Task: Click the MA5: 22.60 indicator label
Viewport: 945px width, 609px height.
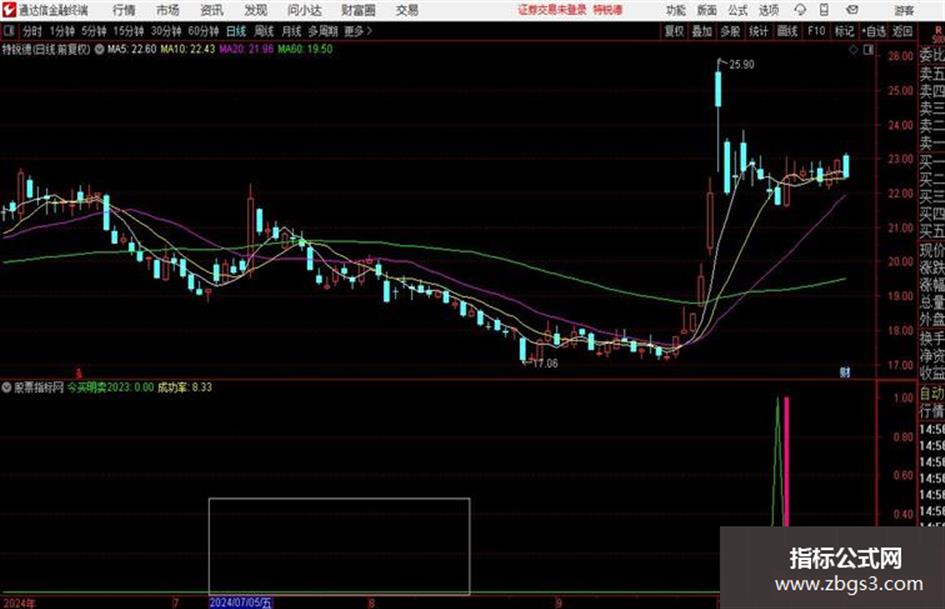Action: (x=132, y=49)
